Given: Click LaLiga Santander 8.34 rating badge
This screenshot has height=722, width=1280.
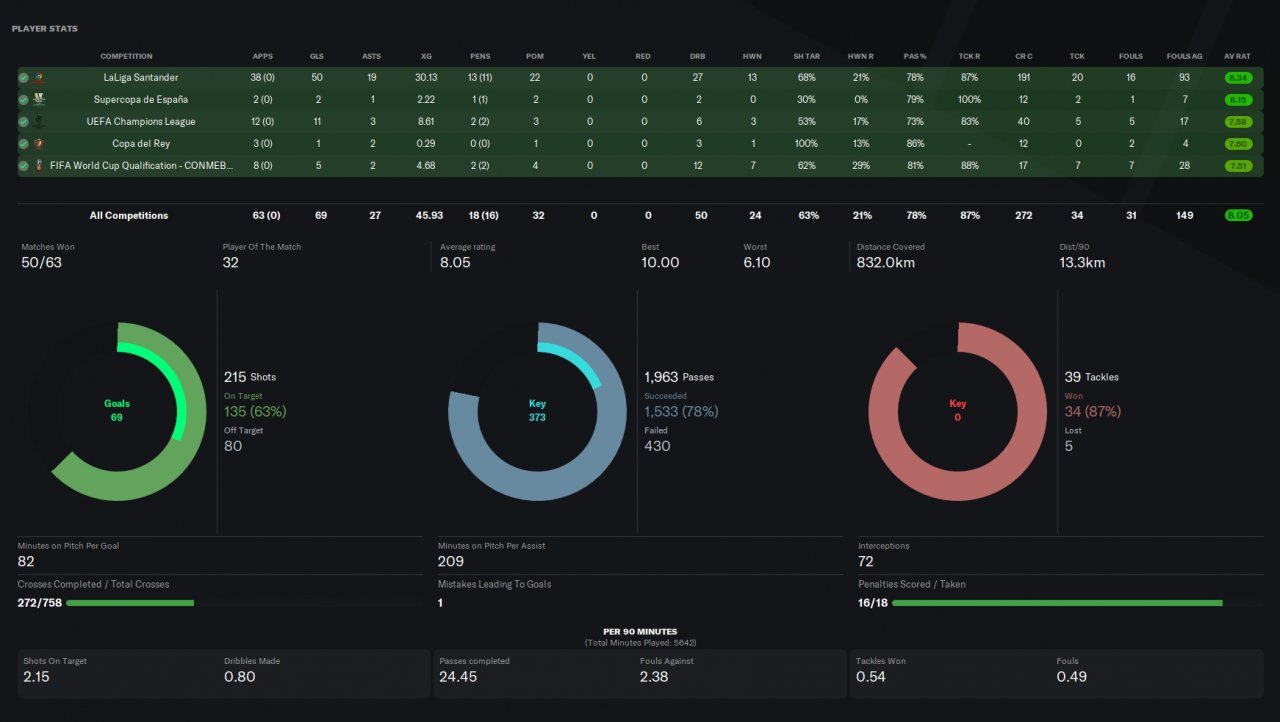Looking at the screenshot, I should point(1238,77).
